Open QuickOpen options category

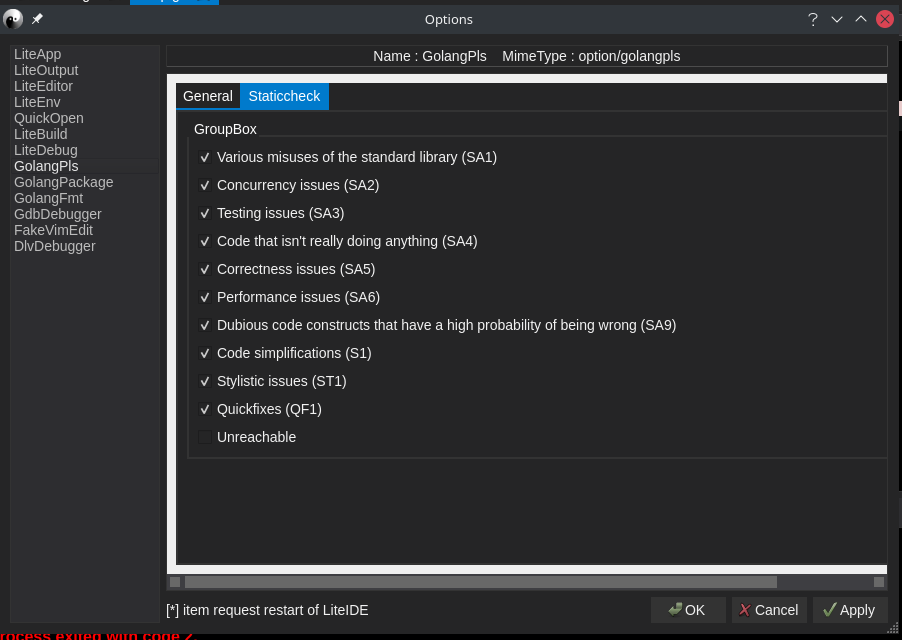pos(85,118)
